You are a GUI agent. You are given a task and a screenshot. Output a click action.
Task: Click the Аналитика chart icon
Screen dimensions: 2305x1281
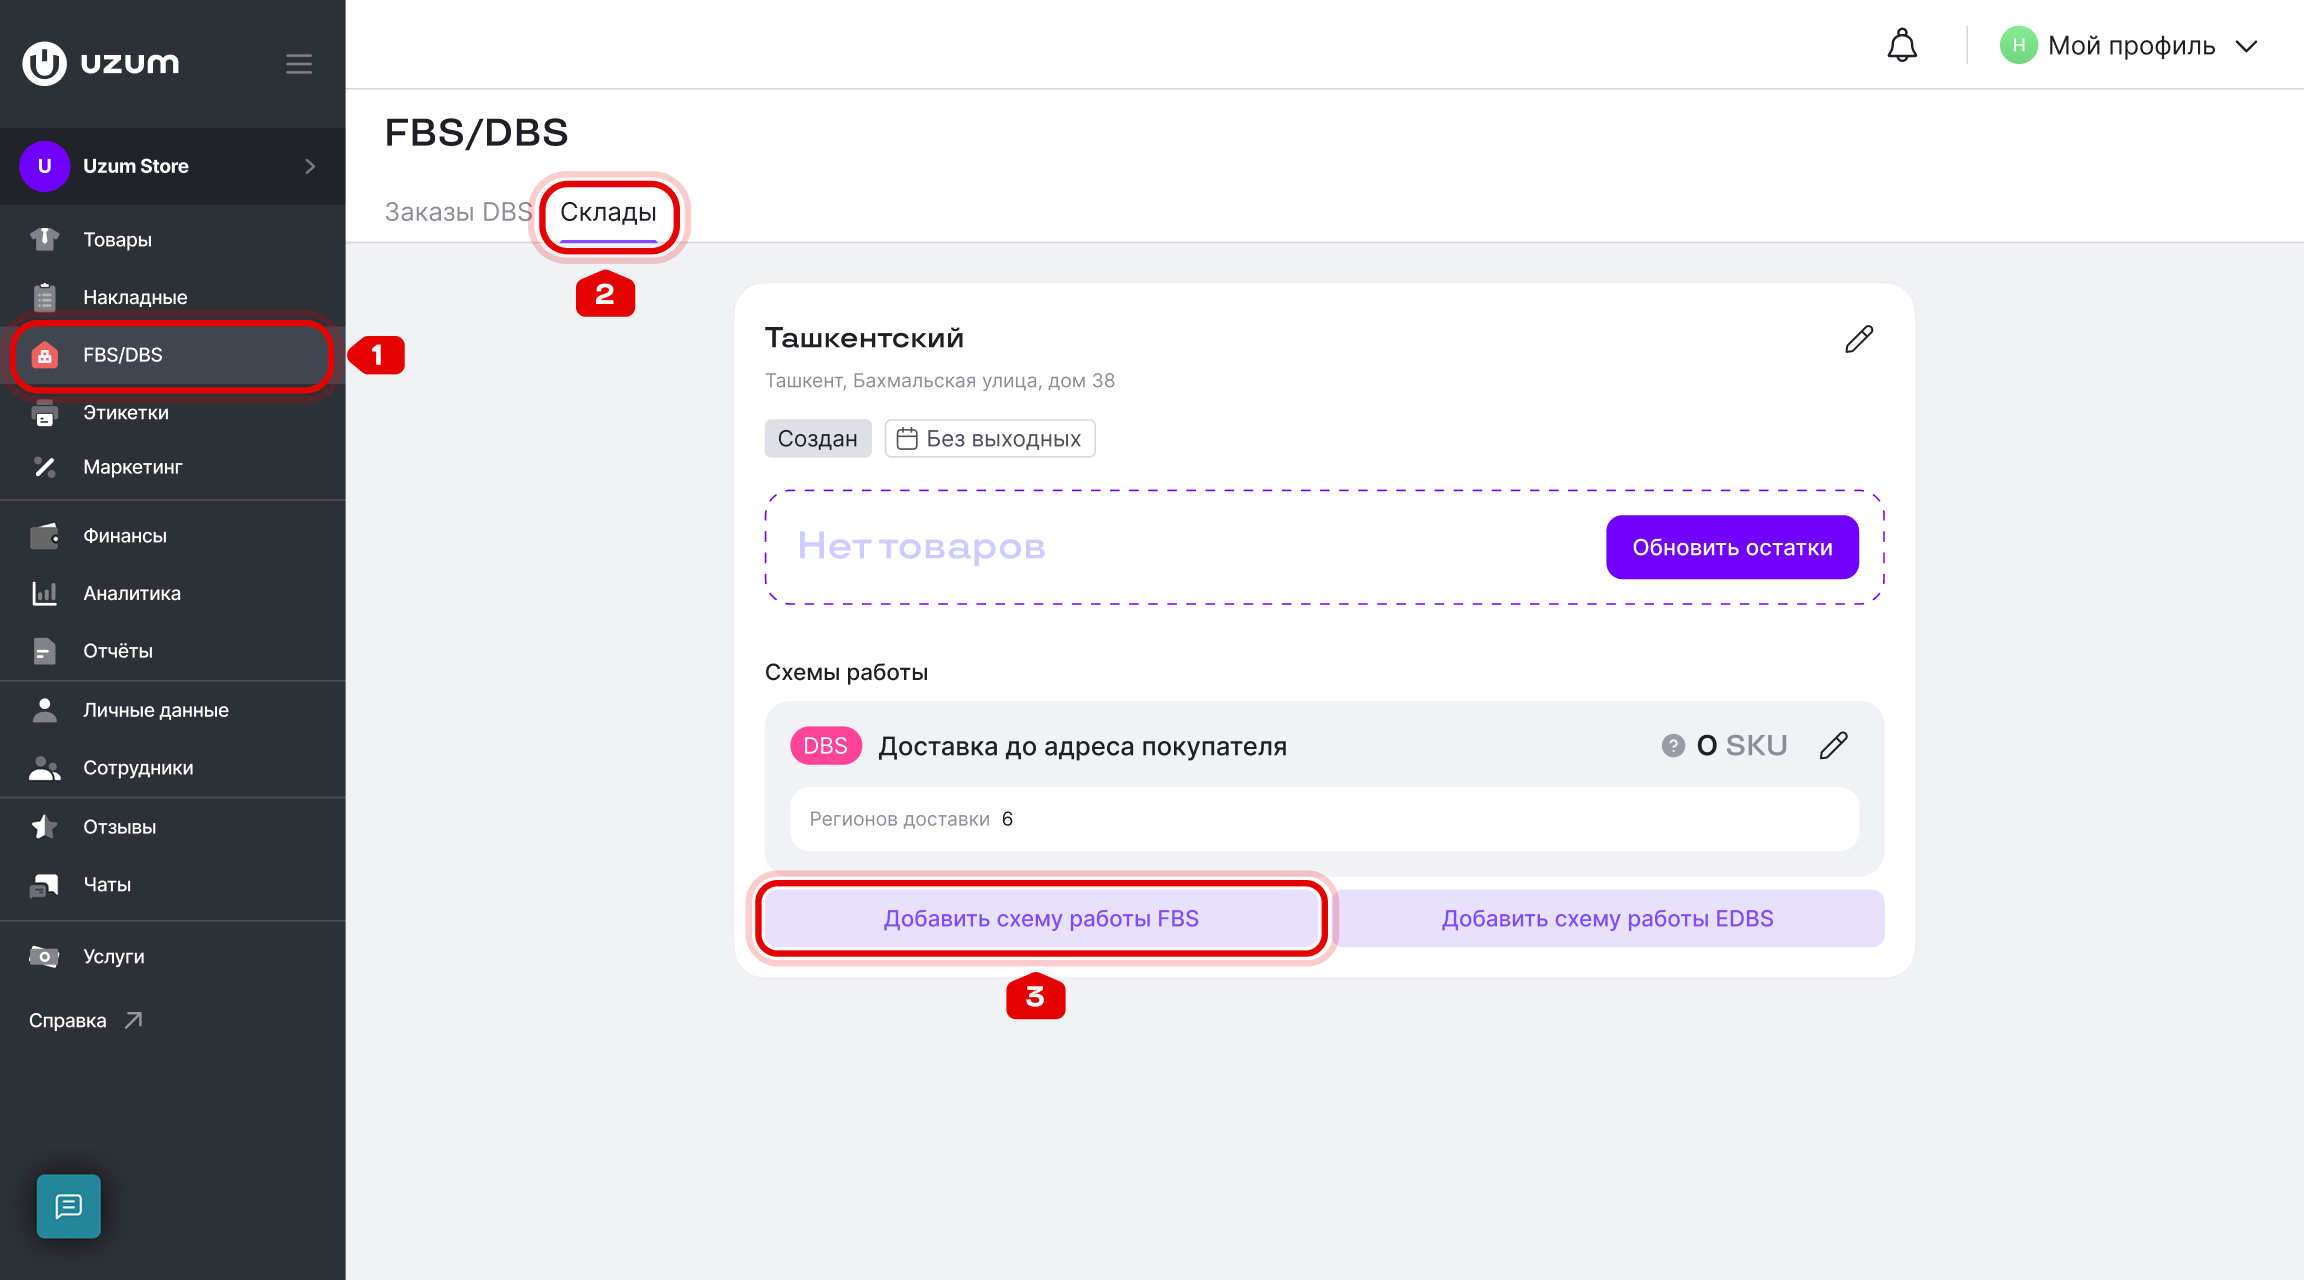pyautogui.click(x=44, y=593)
